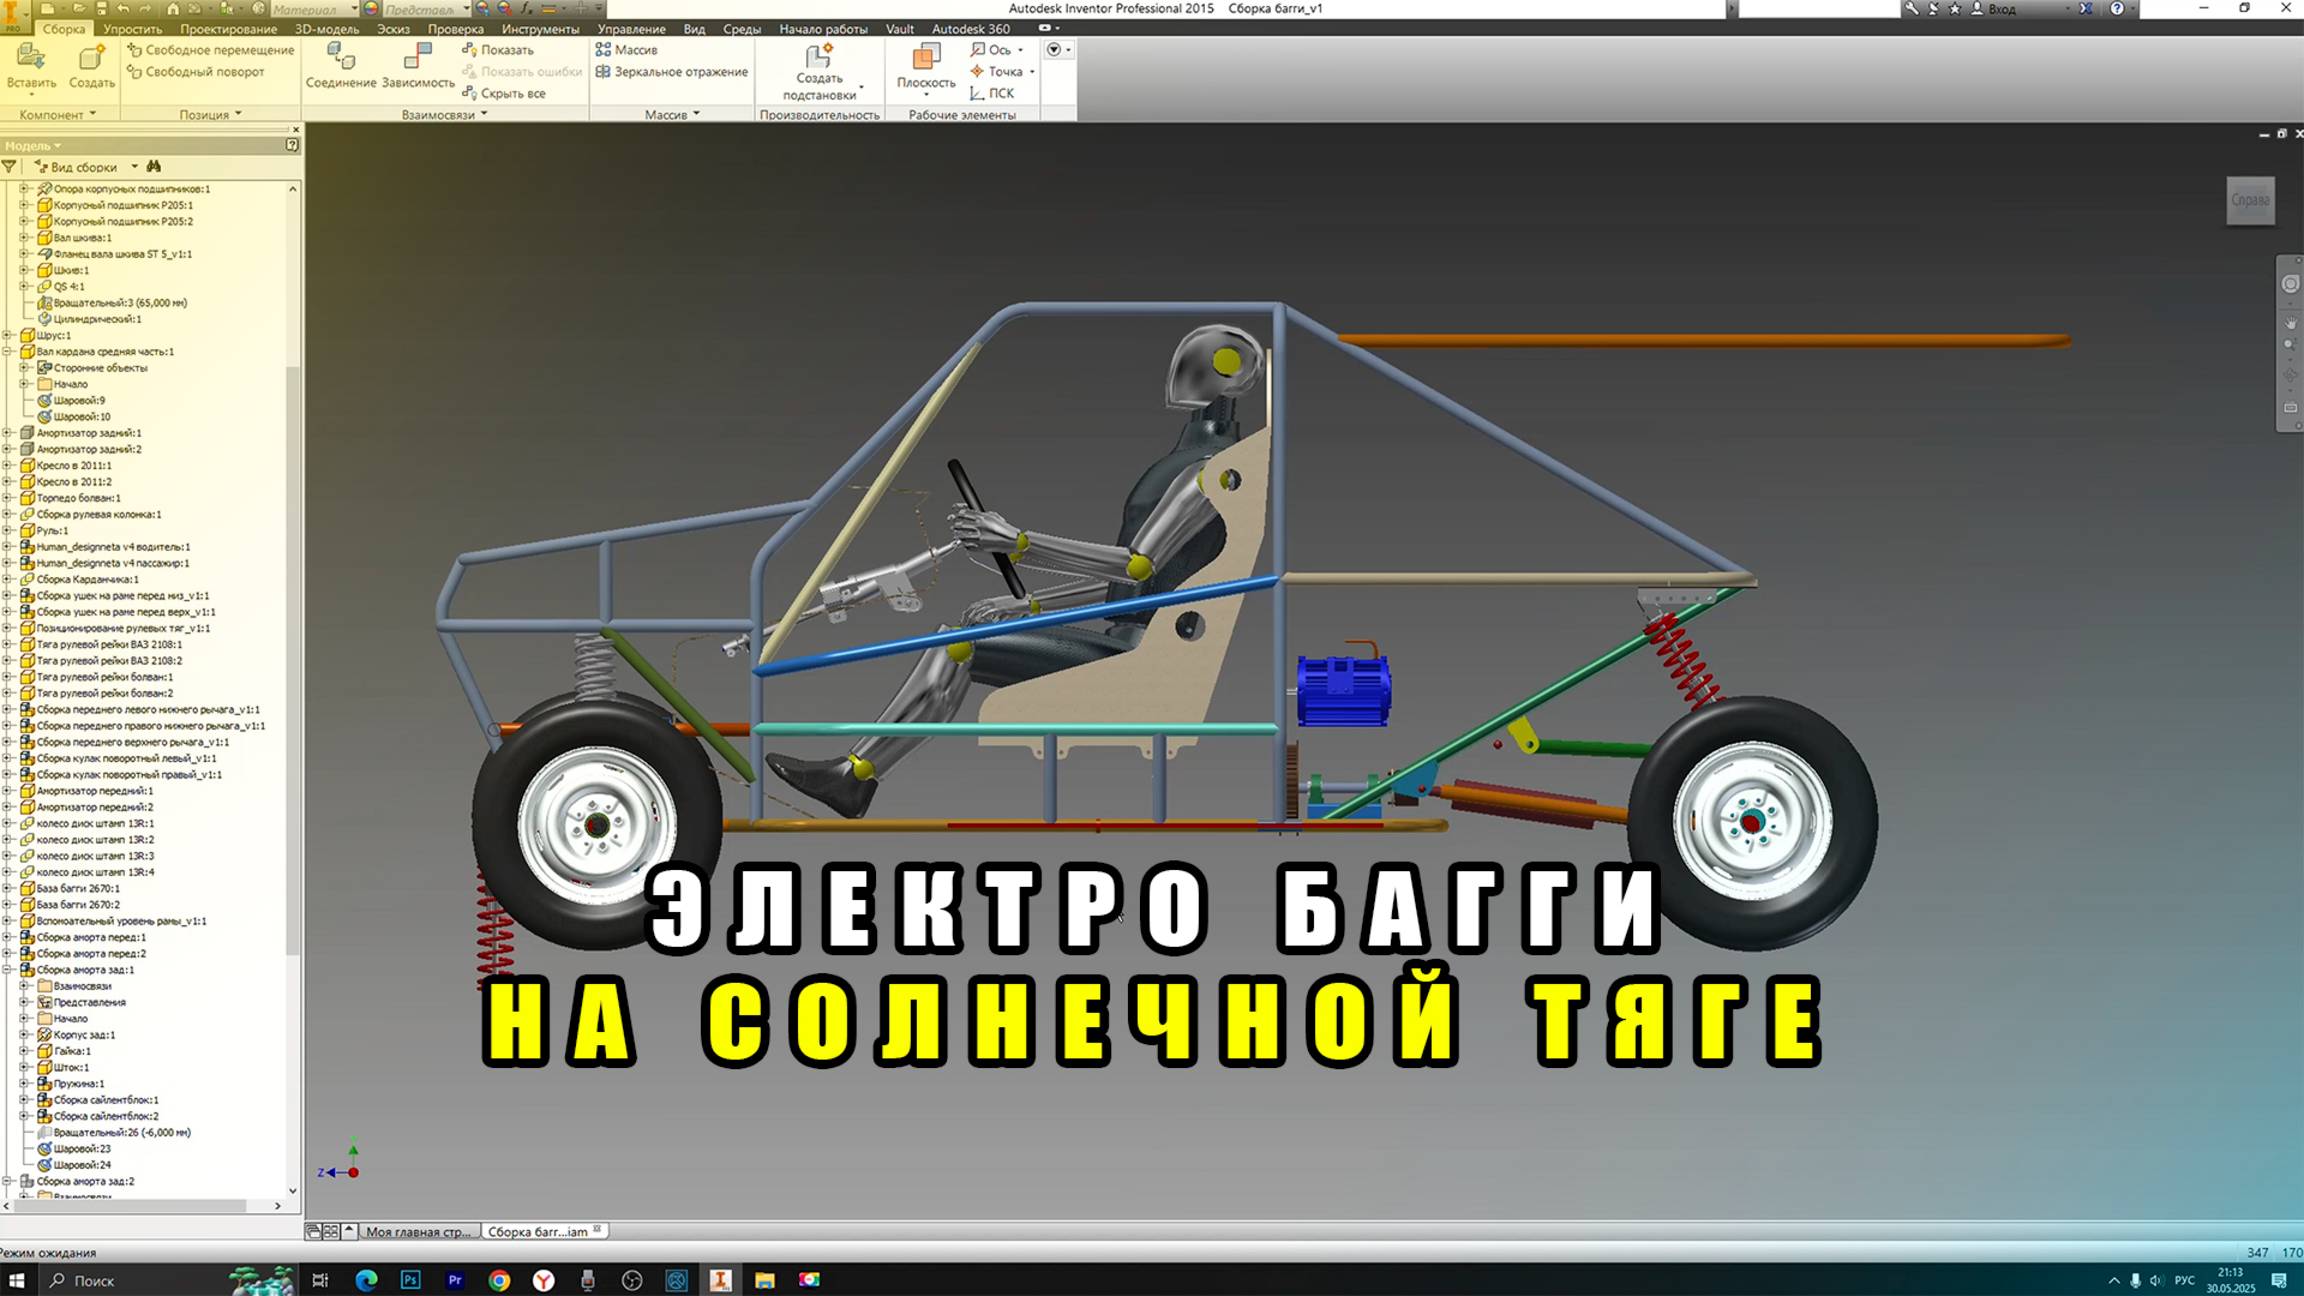Image resolution: width=2304 pixels, height=1296 pixels.
Task: Toggle Свободное перемещение (Free Move) mode
Action: click(x=210, y=48)
